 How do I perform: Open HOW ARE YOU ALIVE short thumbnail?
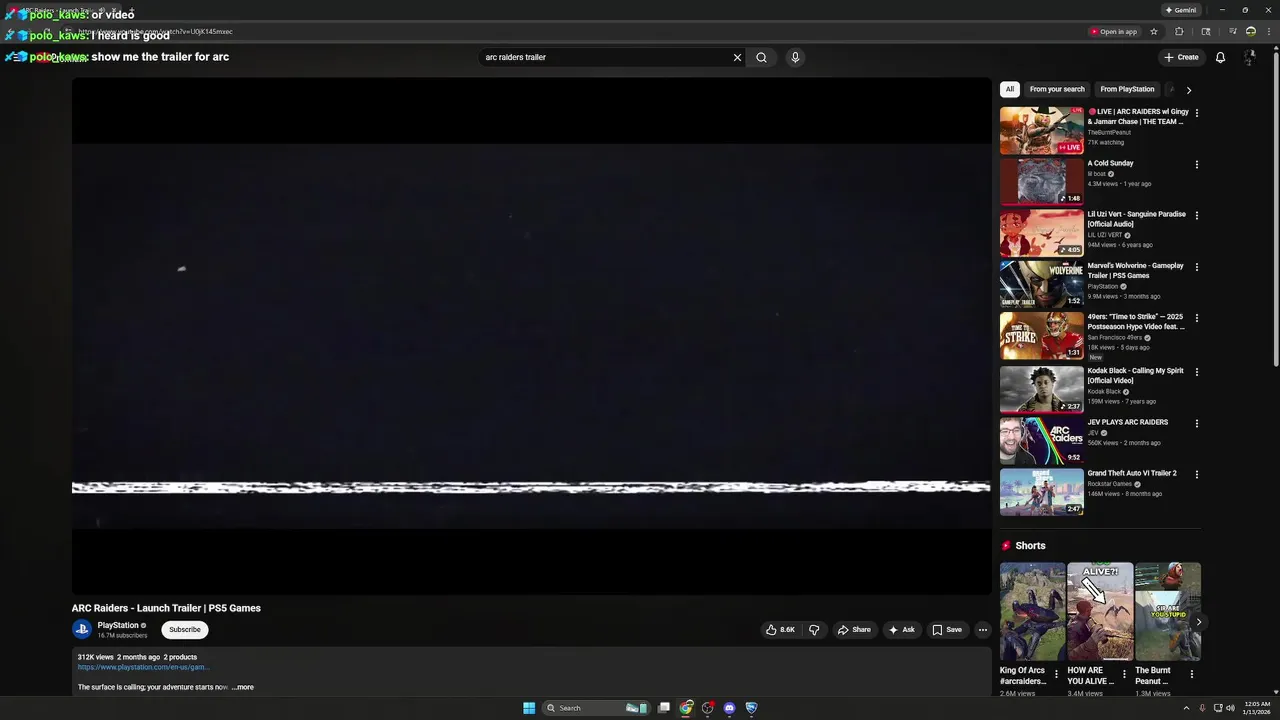[x=1100, y=611]
